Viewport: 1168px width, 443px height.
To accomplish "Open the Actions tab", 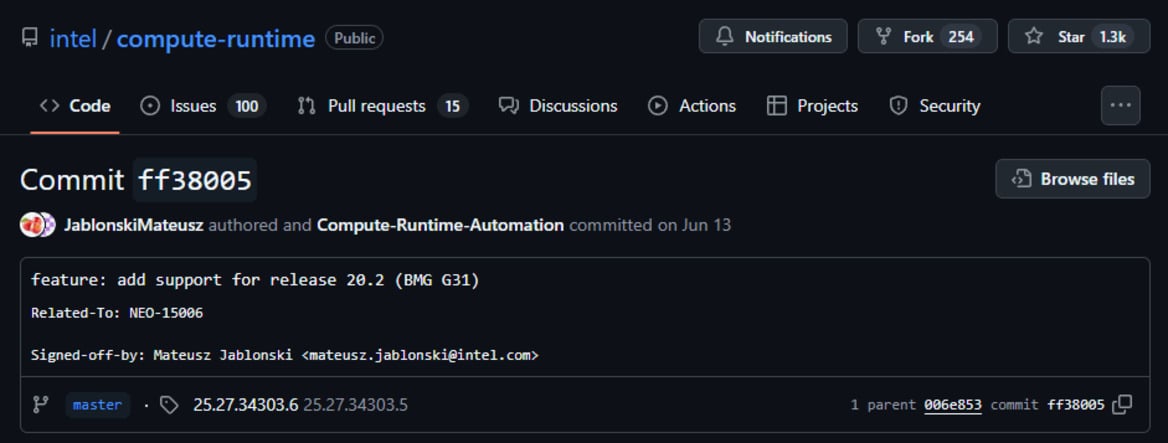I will (691, 106).
